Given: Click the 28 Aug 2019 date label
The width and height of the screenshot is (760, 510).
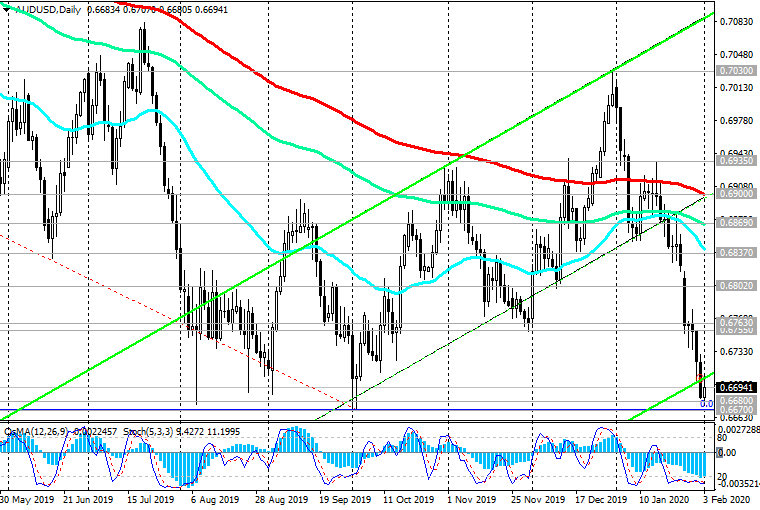Looking at the screenshot, I should [x=281, y=499].
